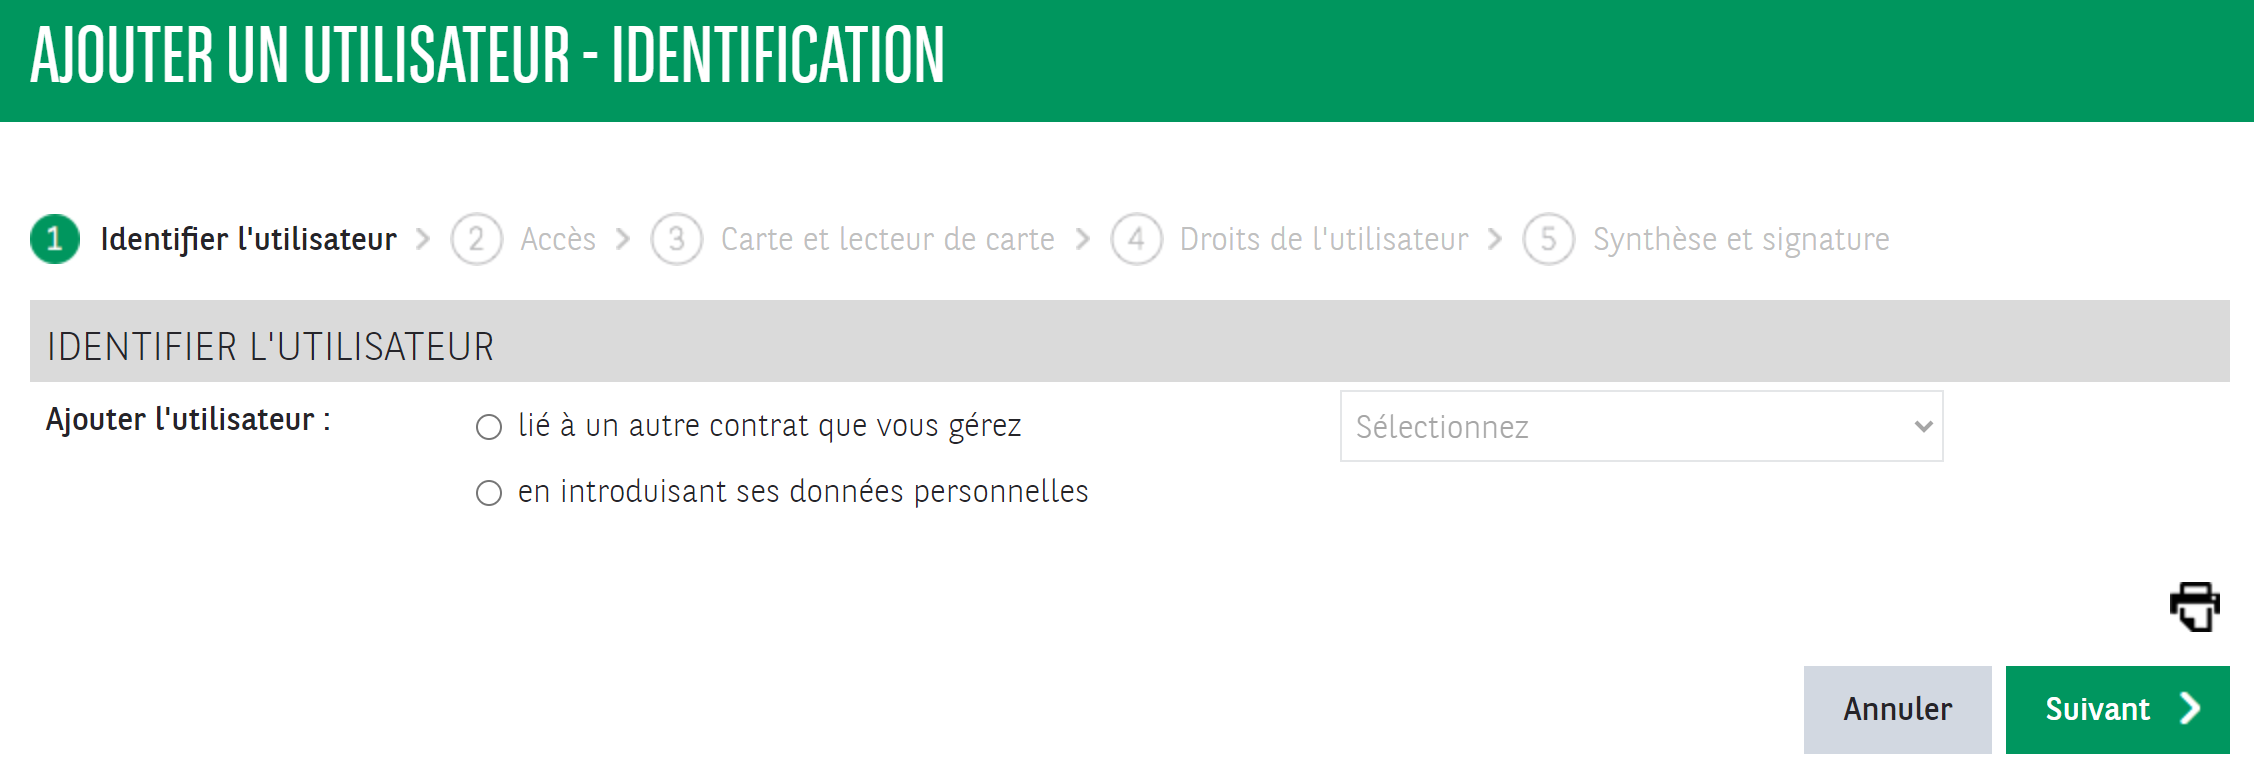This screenshot has height=780, width=2254.
Task: Click the printer icon
Action: pos(2194,606)
